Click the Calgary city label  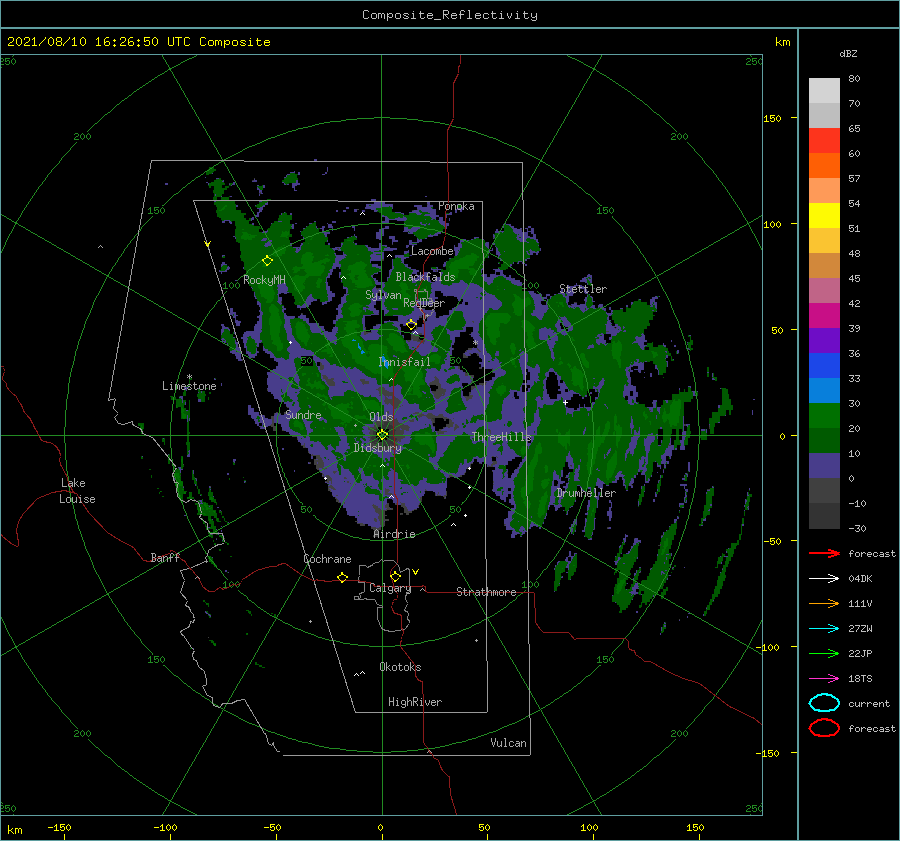click(390, 588)
